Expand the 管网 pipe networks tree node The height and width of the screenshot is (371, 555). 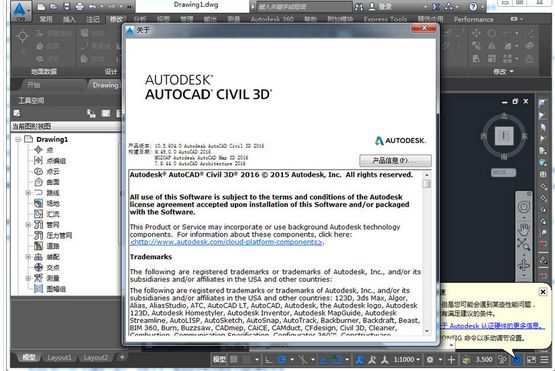pos(28,225)
